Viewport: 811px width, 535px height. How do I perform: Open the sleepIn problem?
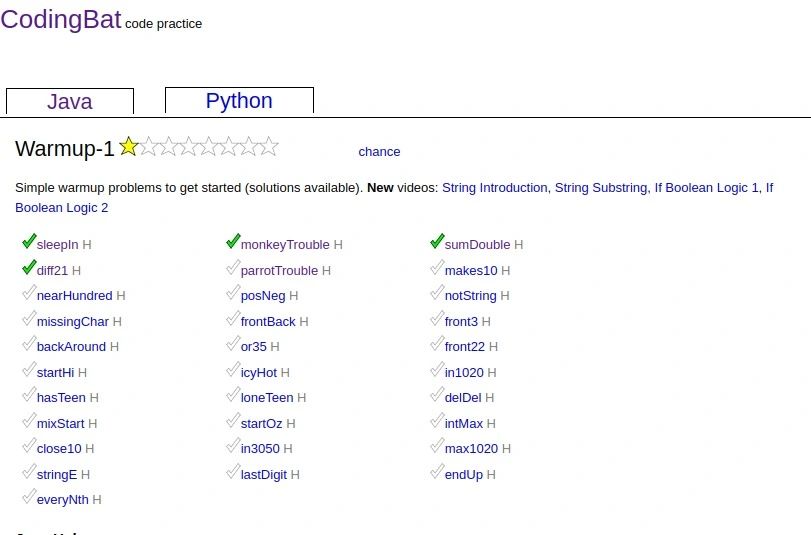pyautogui.click(x=57, y=245)
